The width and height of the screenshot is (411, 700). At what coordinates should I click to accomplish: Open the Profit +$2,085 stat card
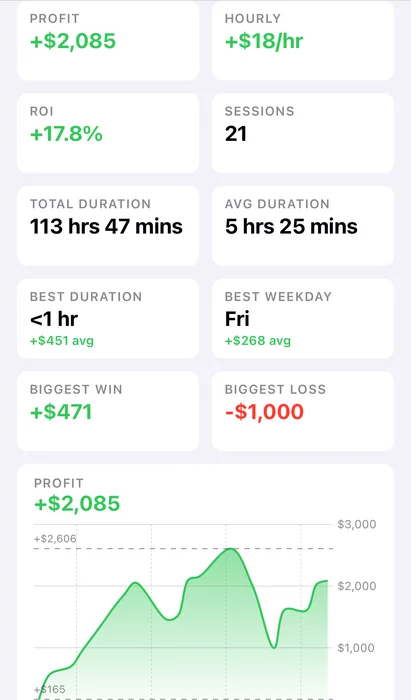tap(108, 41)
